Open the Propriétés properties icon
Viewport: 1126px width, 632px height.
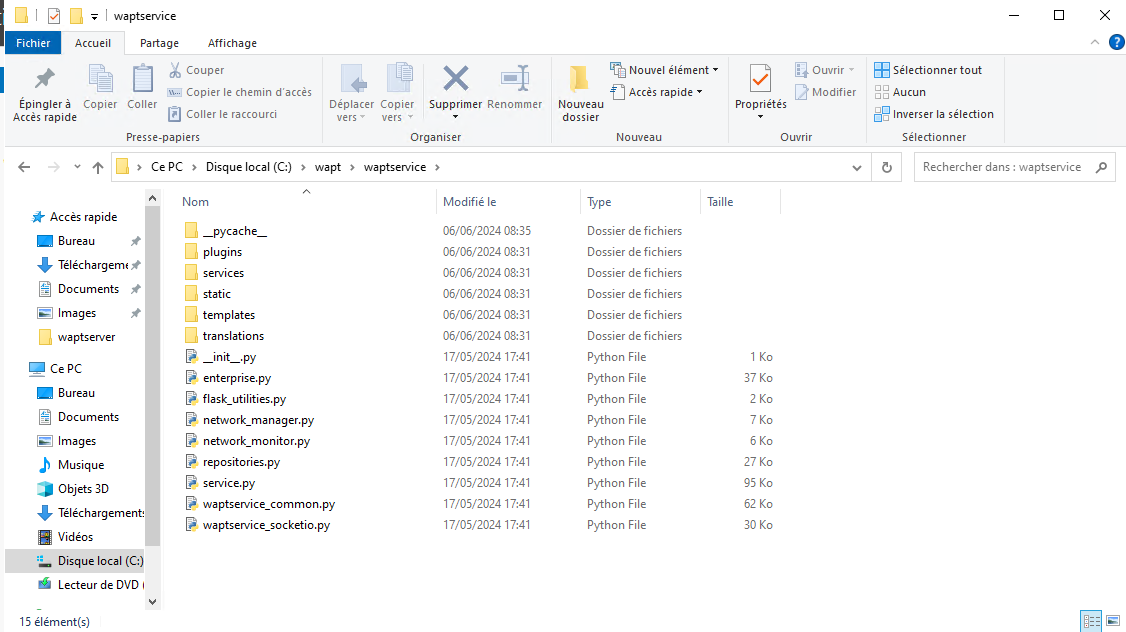pos(760,78)
